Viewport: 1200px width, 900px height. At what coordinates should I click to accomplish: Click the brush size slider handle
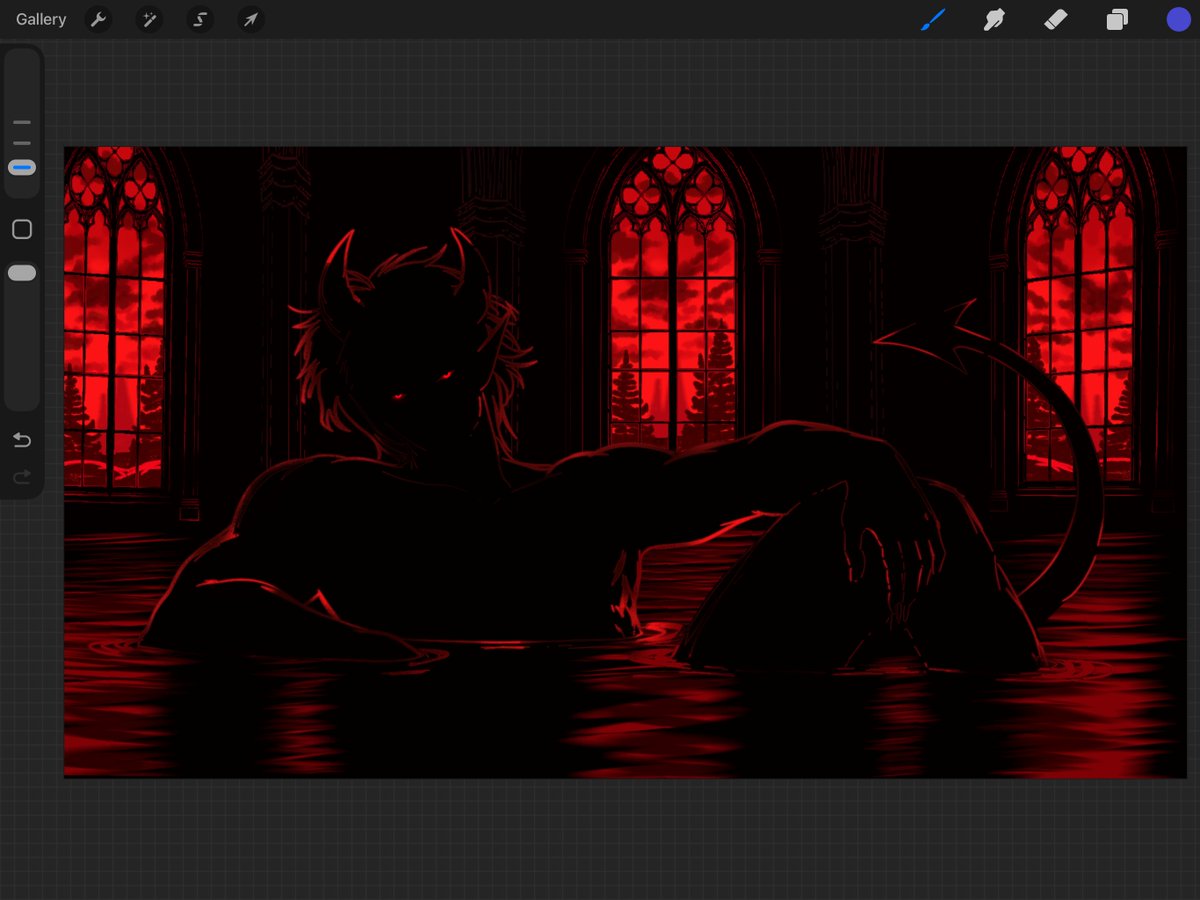coord(22,168)
